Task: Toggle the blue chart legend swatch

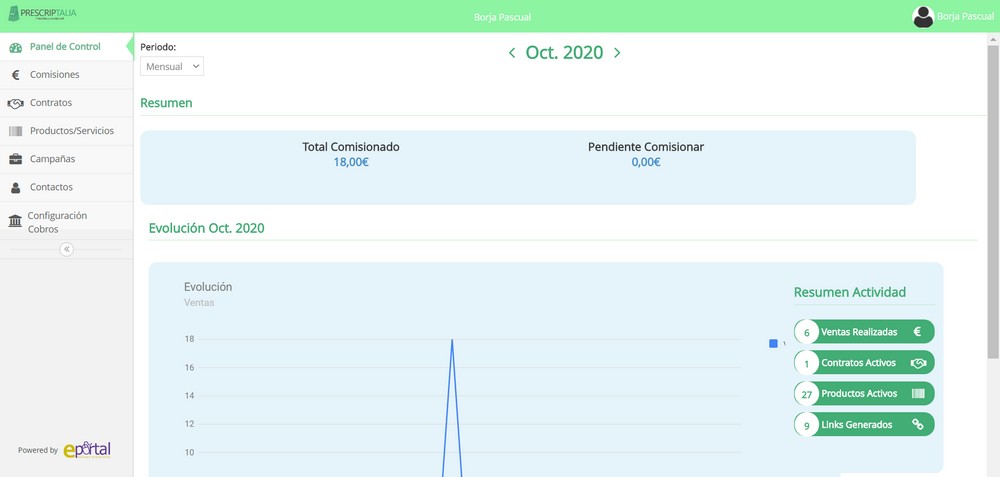Action: point(773,343)
